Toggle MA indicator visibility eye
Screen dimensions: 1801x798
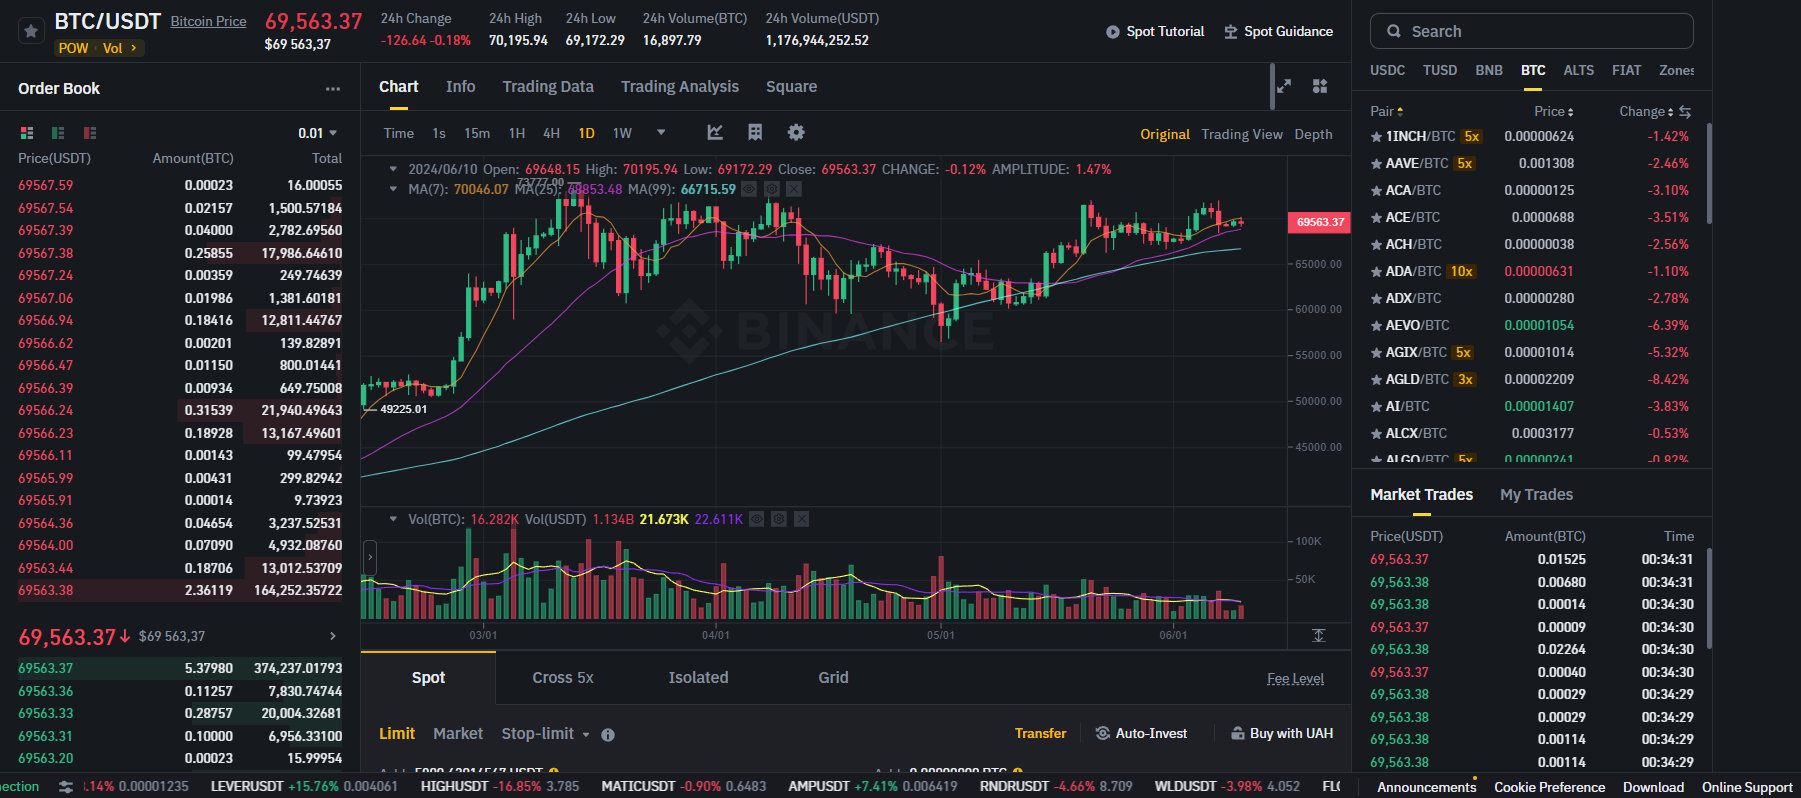point(749,189)
